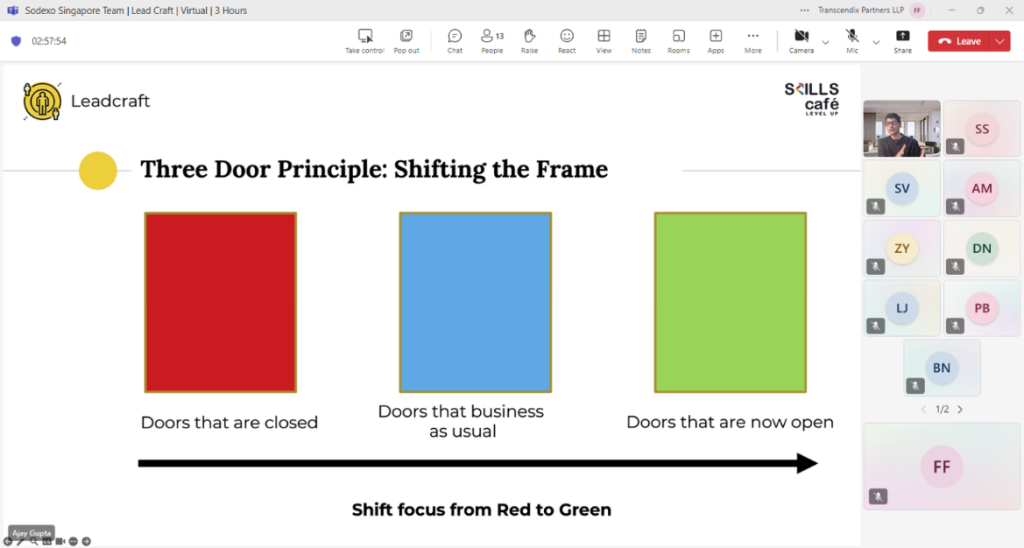The width and height of the screenshot is (1024, 548).
Task: Click the Apps icon in toolbar
Action: coord(716,40)
